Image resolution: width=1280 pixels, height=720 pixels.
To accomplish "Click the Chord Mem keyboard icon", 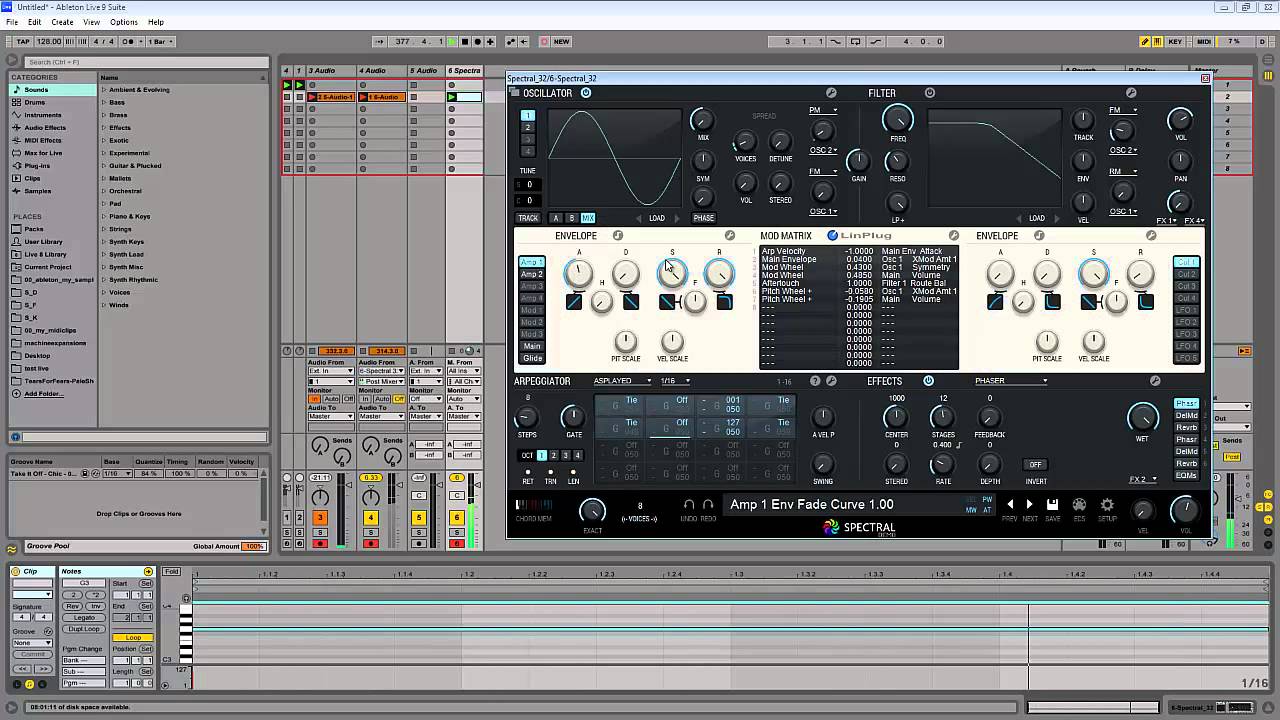I will (x=533, y=505).
